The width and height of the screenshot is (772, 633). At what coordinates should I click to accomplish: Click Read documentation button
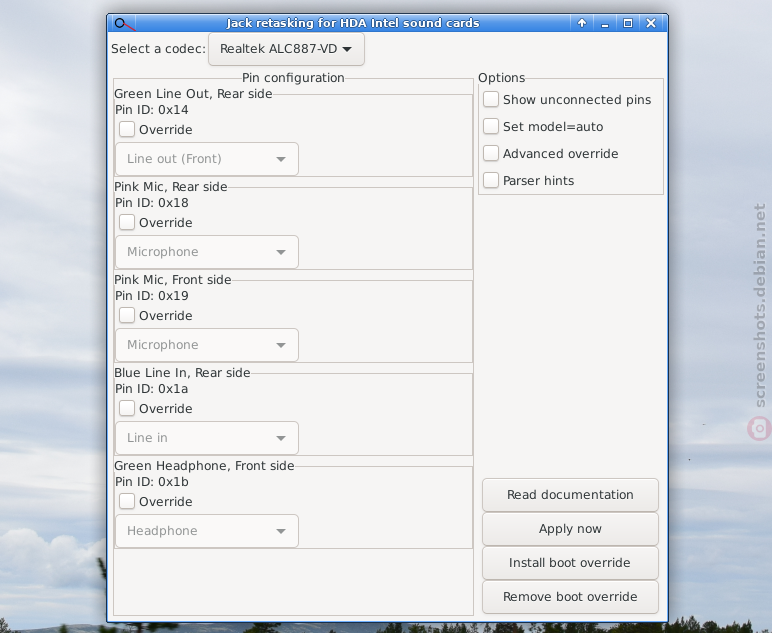[570, 495]
